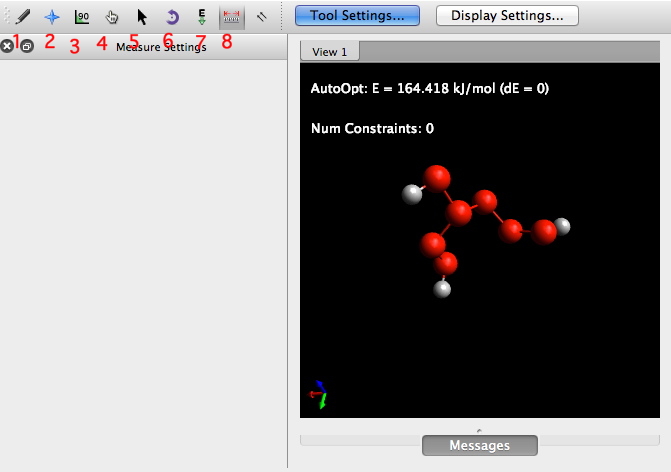Image resolution: width=671 pixels, height=472 pixels.
Task: Click the small arrow above Messages
Action: pos(479,430)
